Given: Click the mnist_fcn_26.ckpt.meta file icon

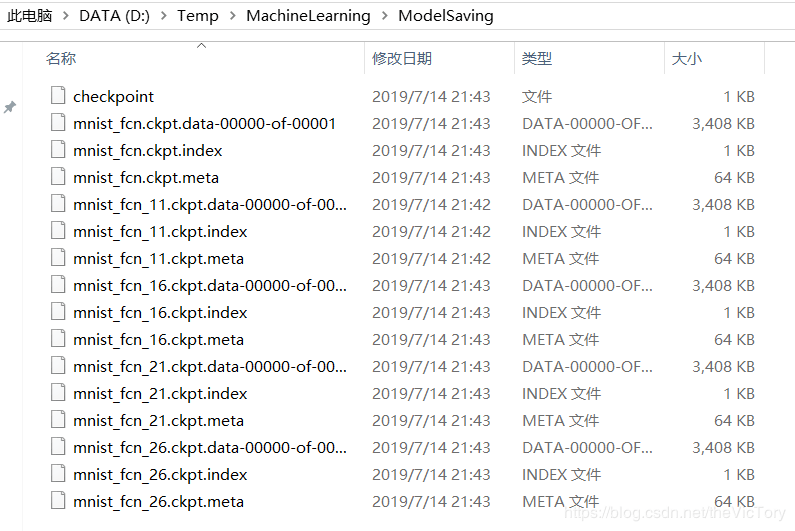Looking at the screenshot, I should click(x=58, y=501).
